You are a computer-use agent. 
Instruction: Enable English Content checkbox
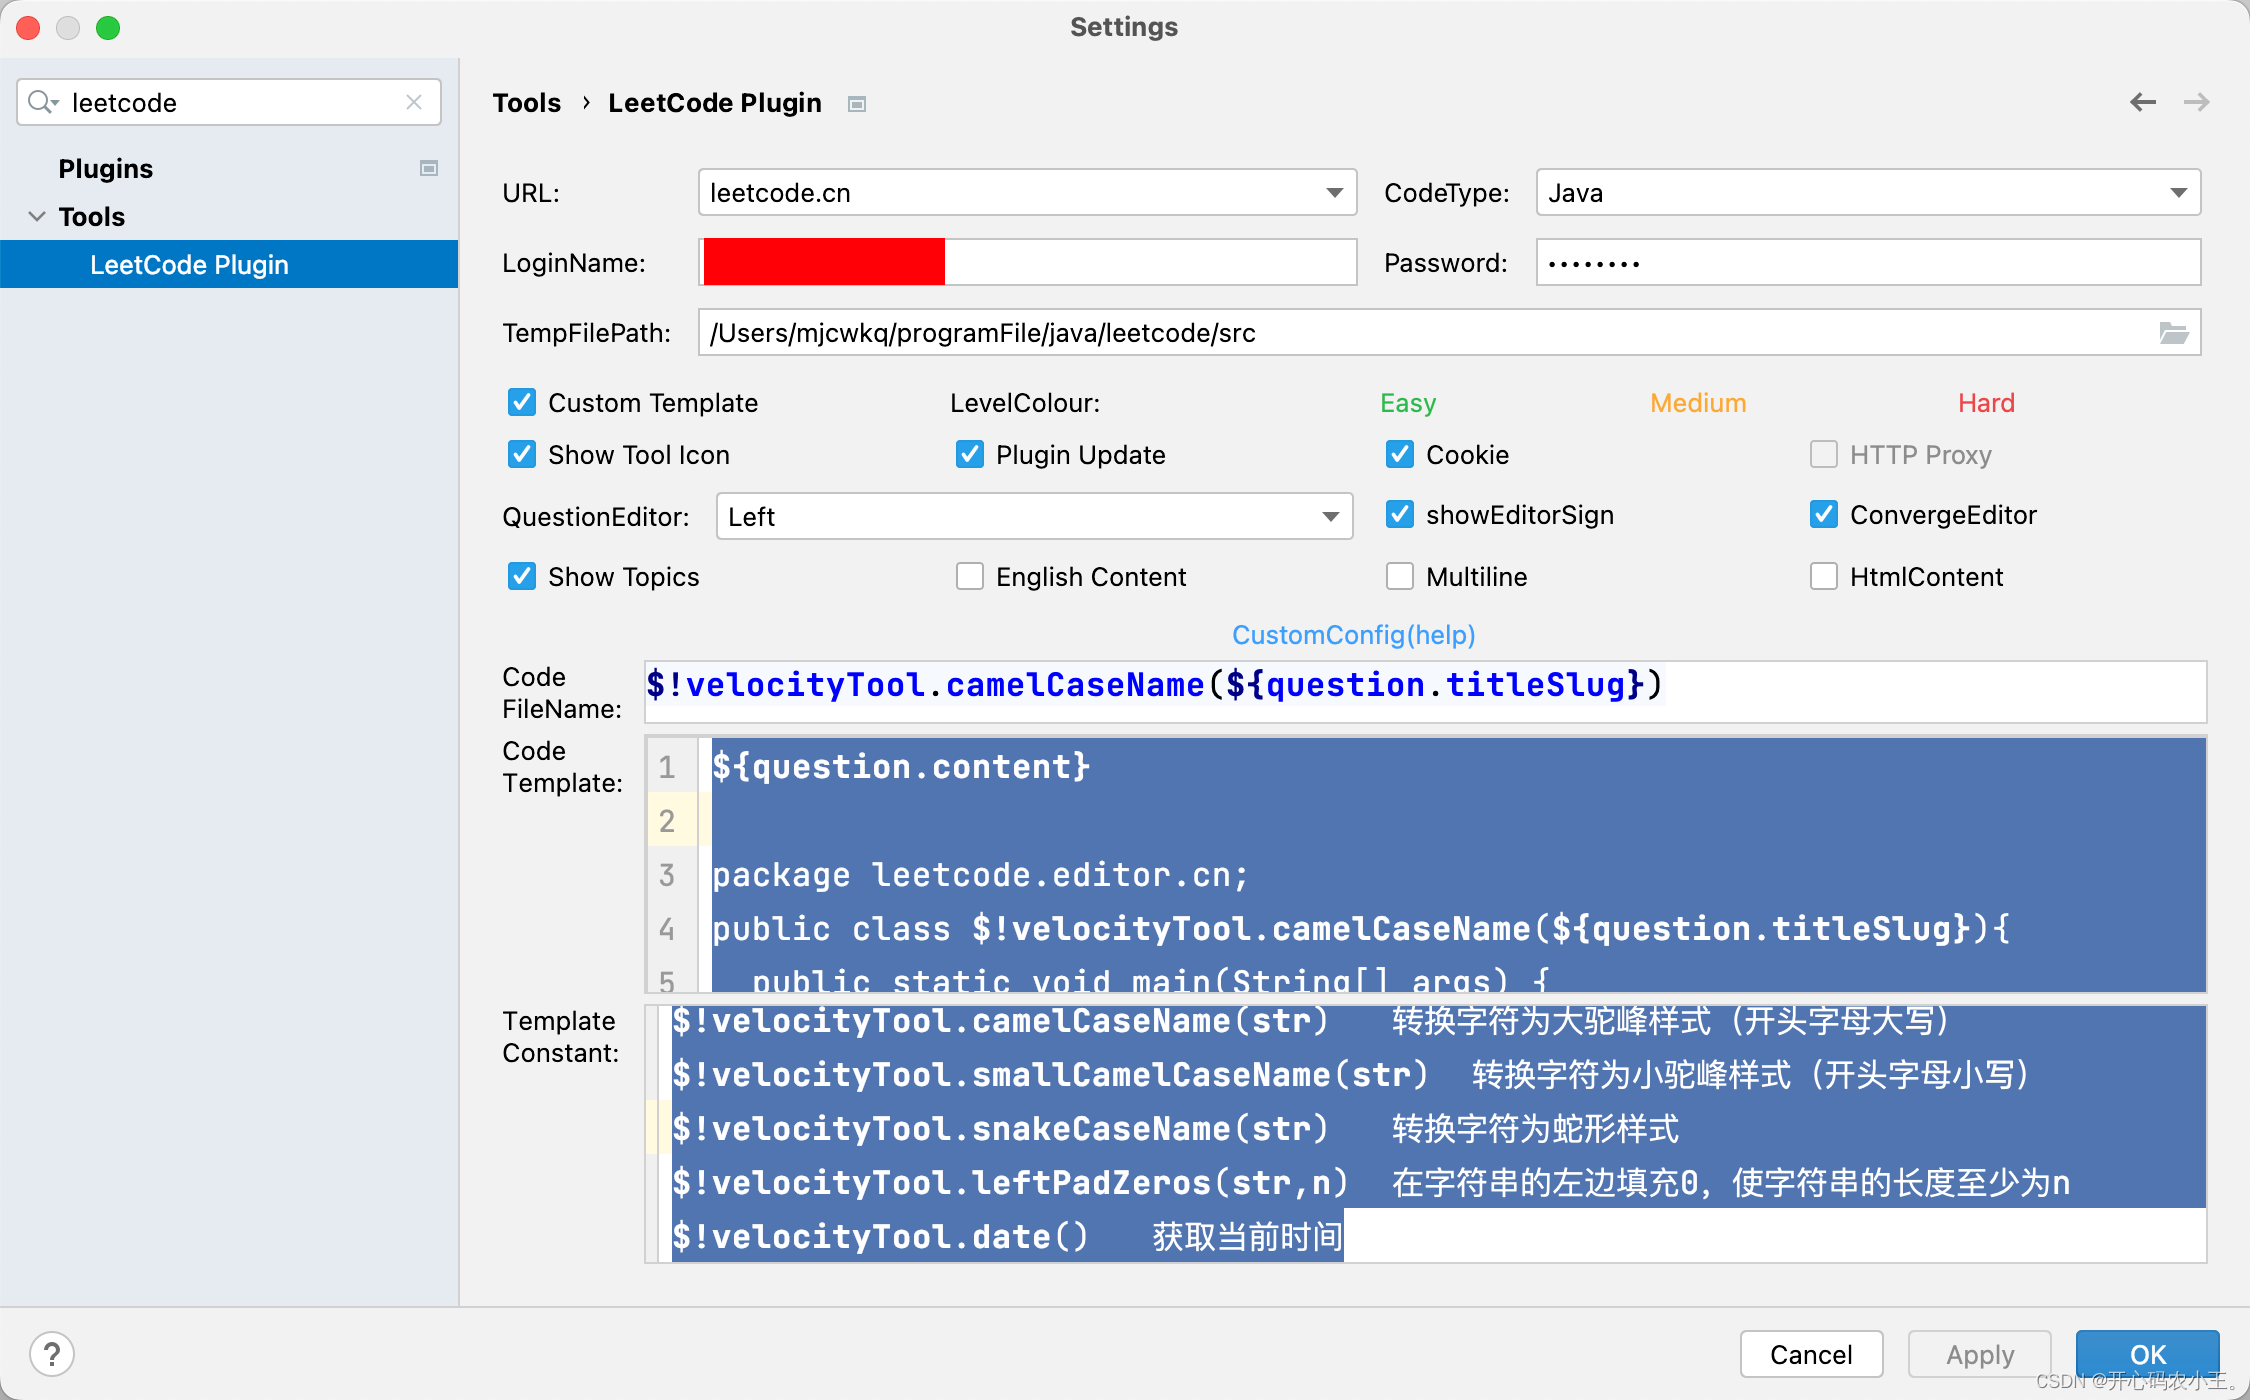(970, 576)
